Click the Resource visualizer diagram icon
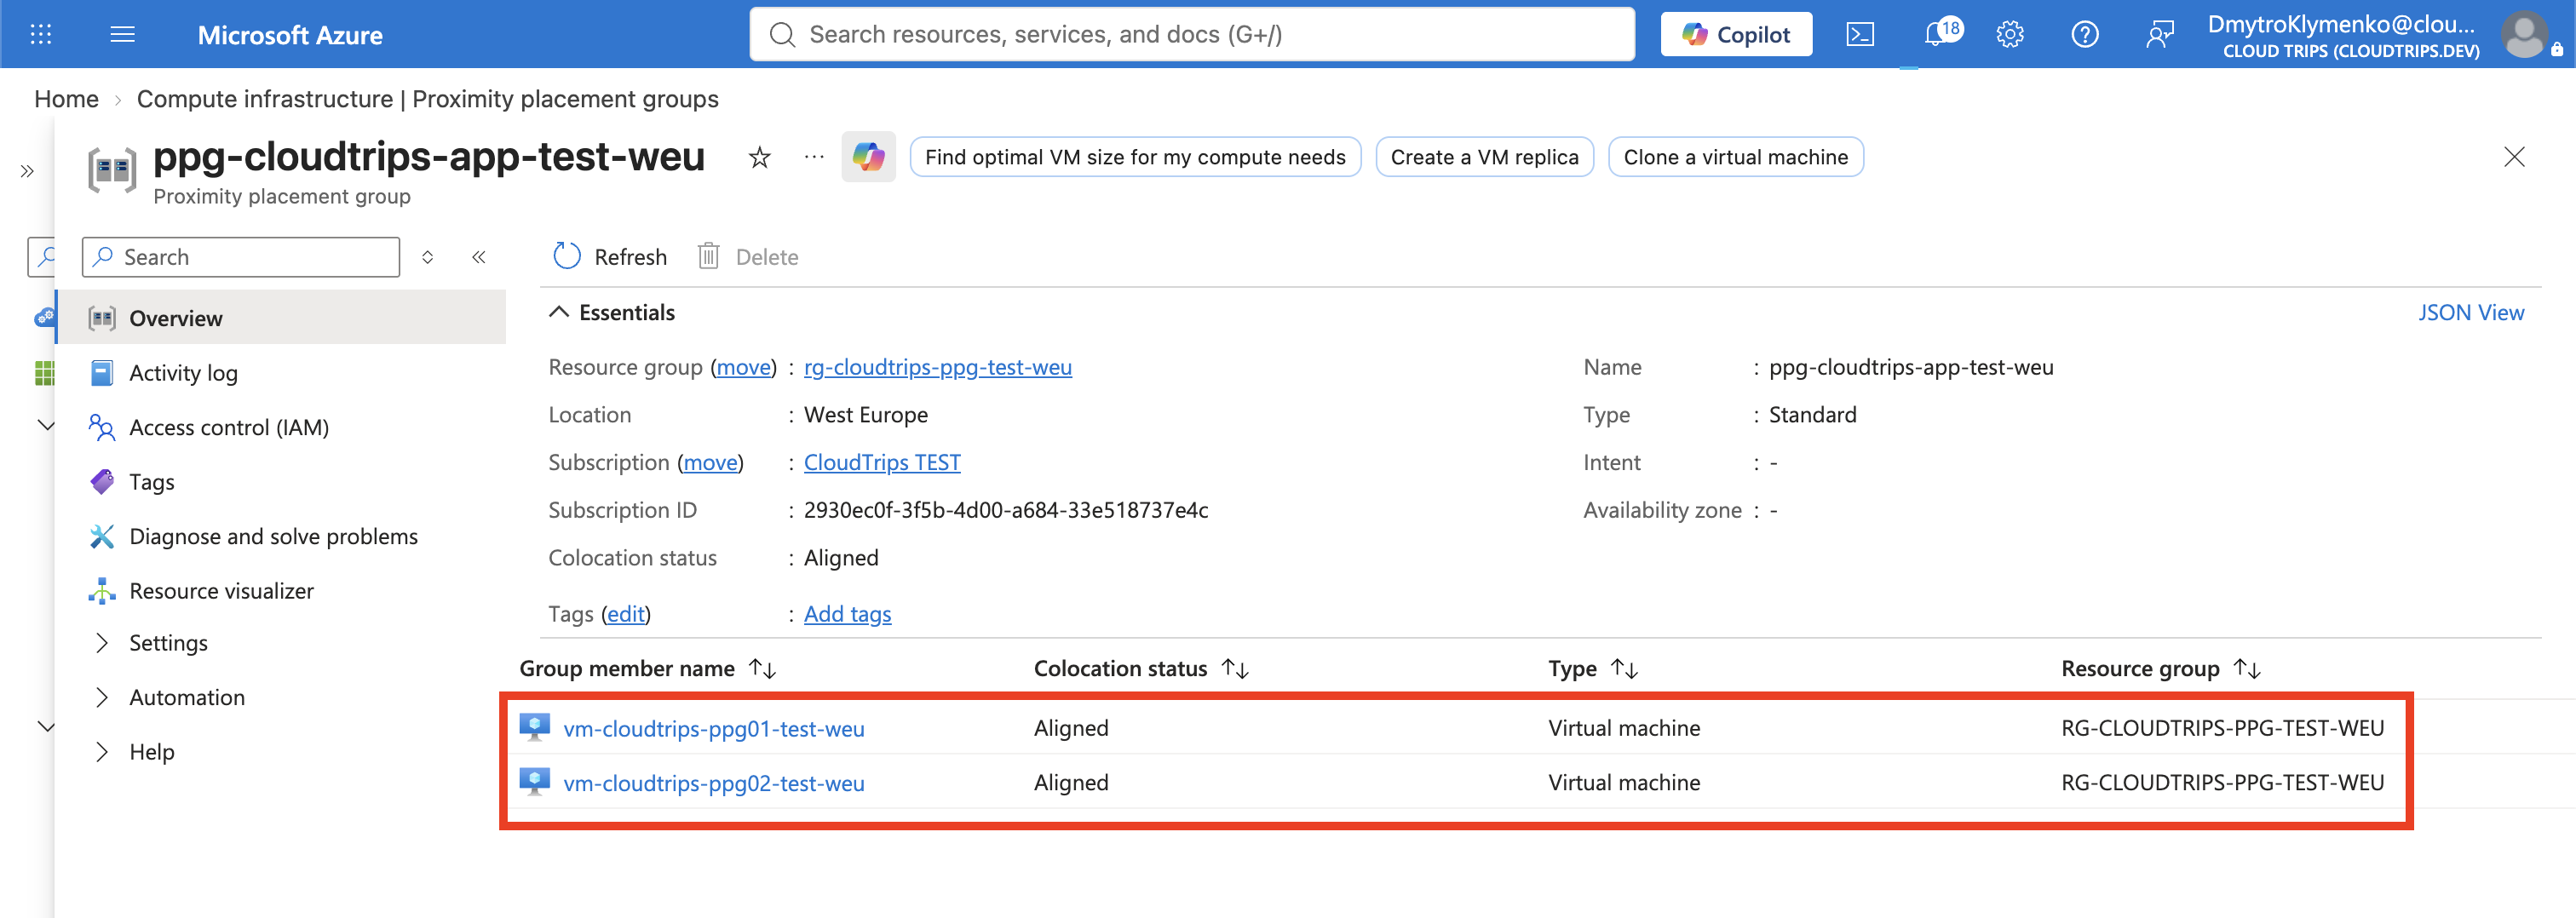The width and height of the screenshot is (2576, 918). (x=102, y=591)
